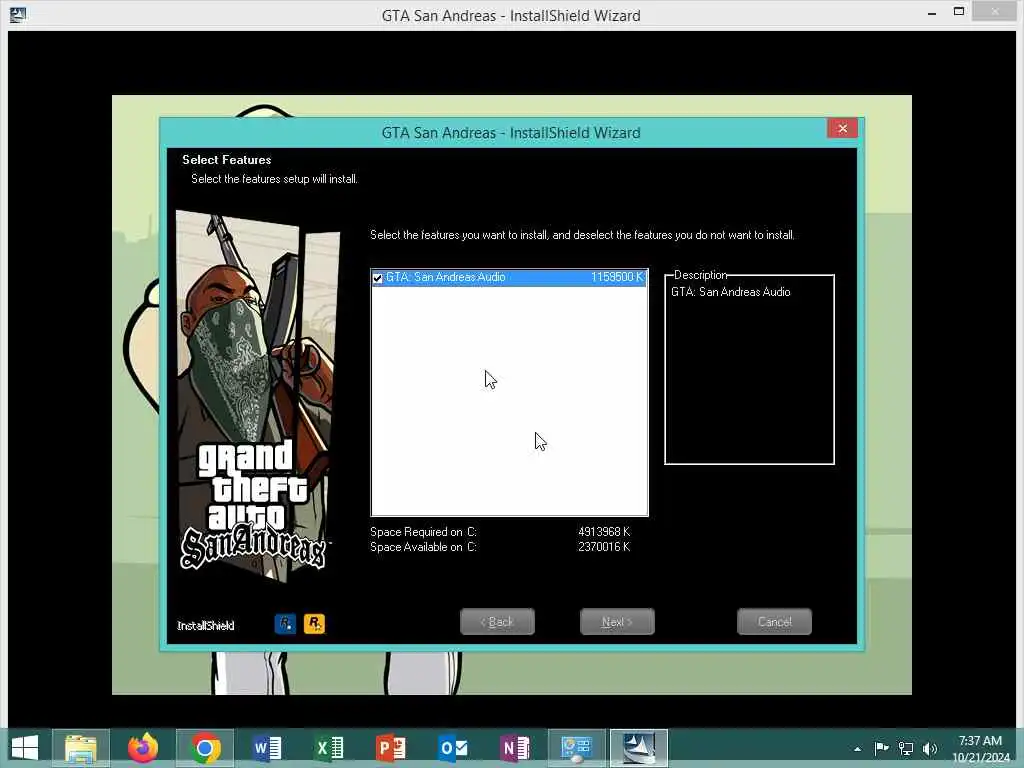Image resolution: width=1024 pixels, height=768 pixels.
Task: Minimize the outer InstallShield window
Action: point(932,13)
